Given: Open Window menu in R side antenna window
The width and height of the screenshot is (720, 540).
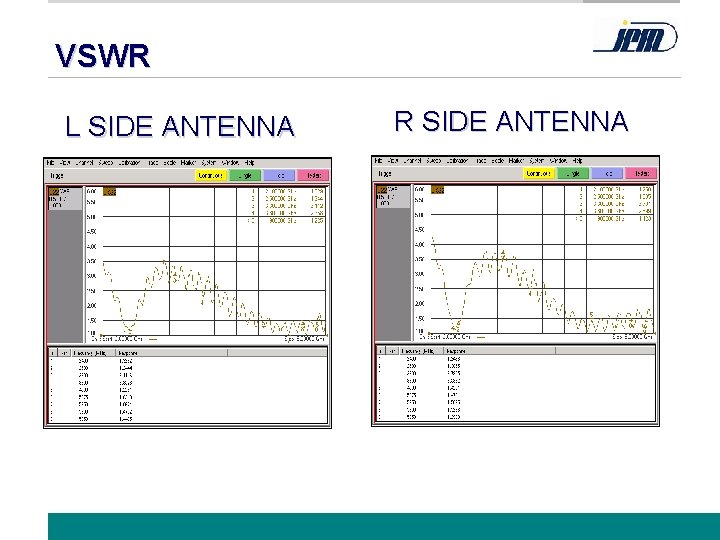Looking at the screenshot, I should 558,161.
